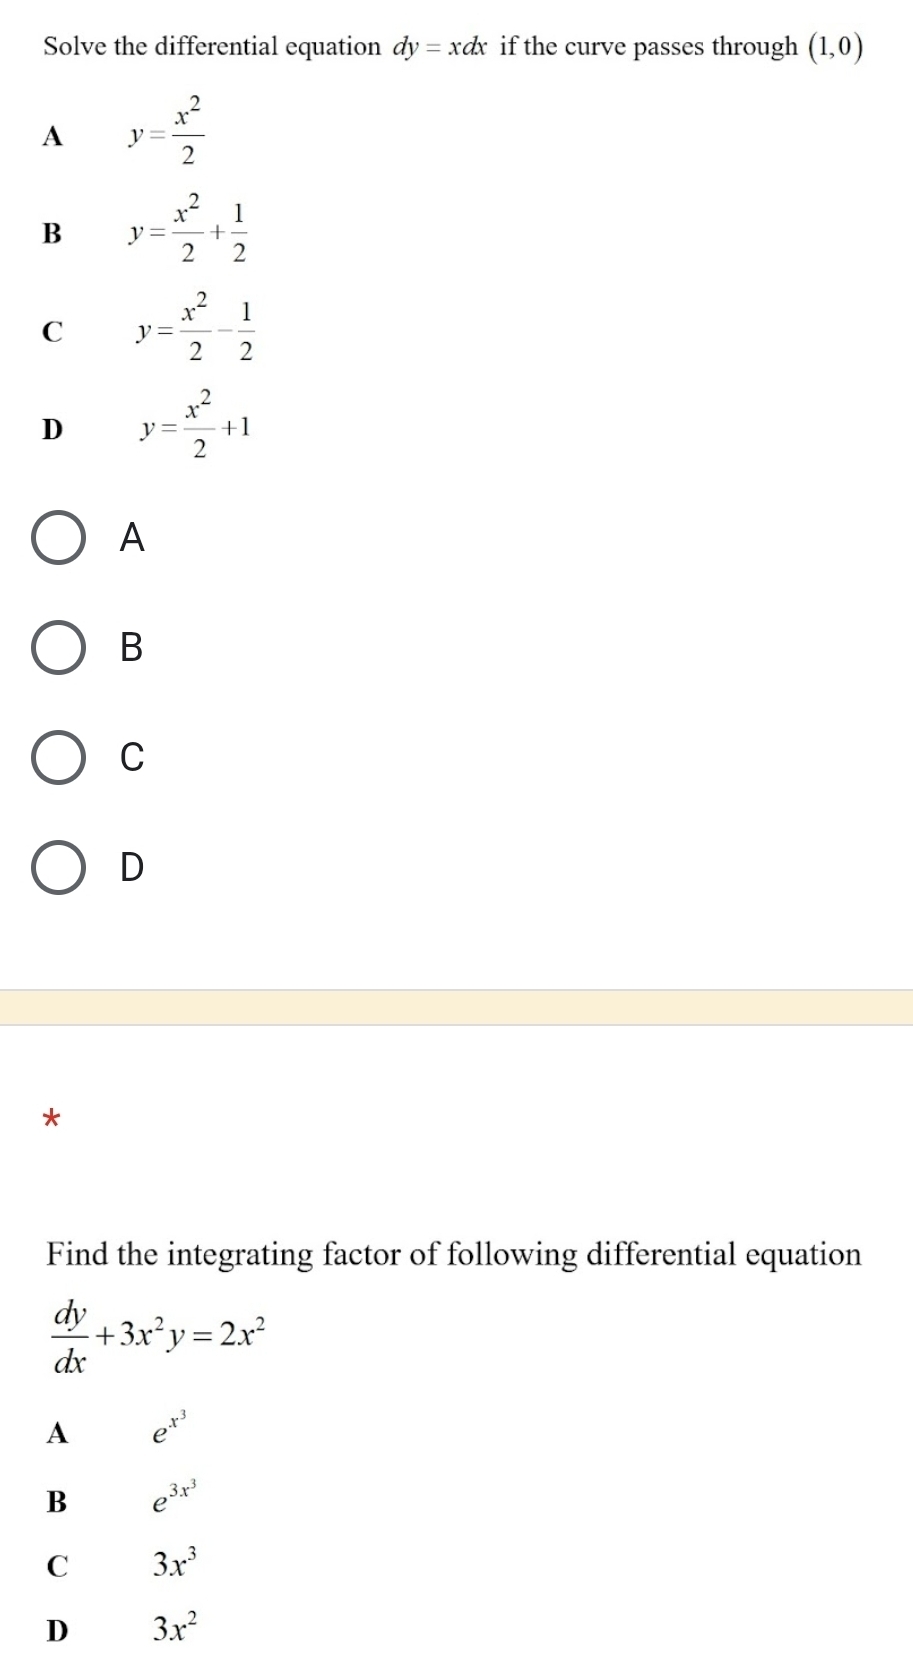Click integrating factor option B, e^(3x³)
The height and width of the screenshot is (1677, 913).
coord(173,1498)
